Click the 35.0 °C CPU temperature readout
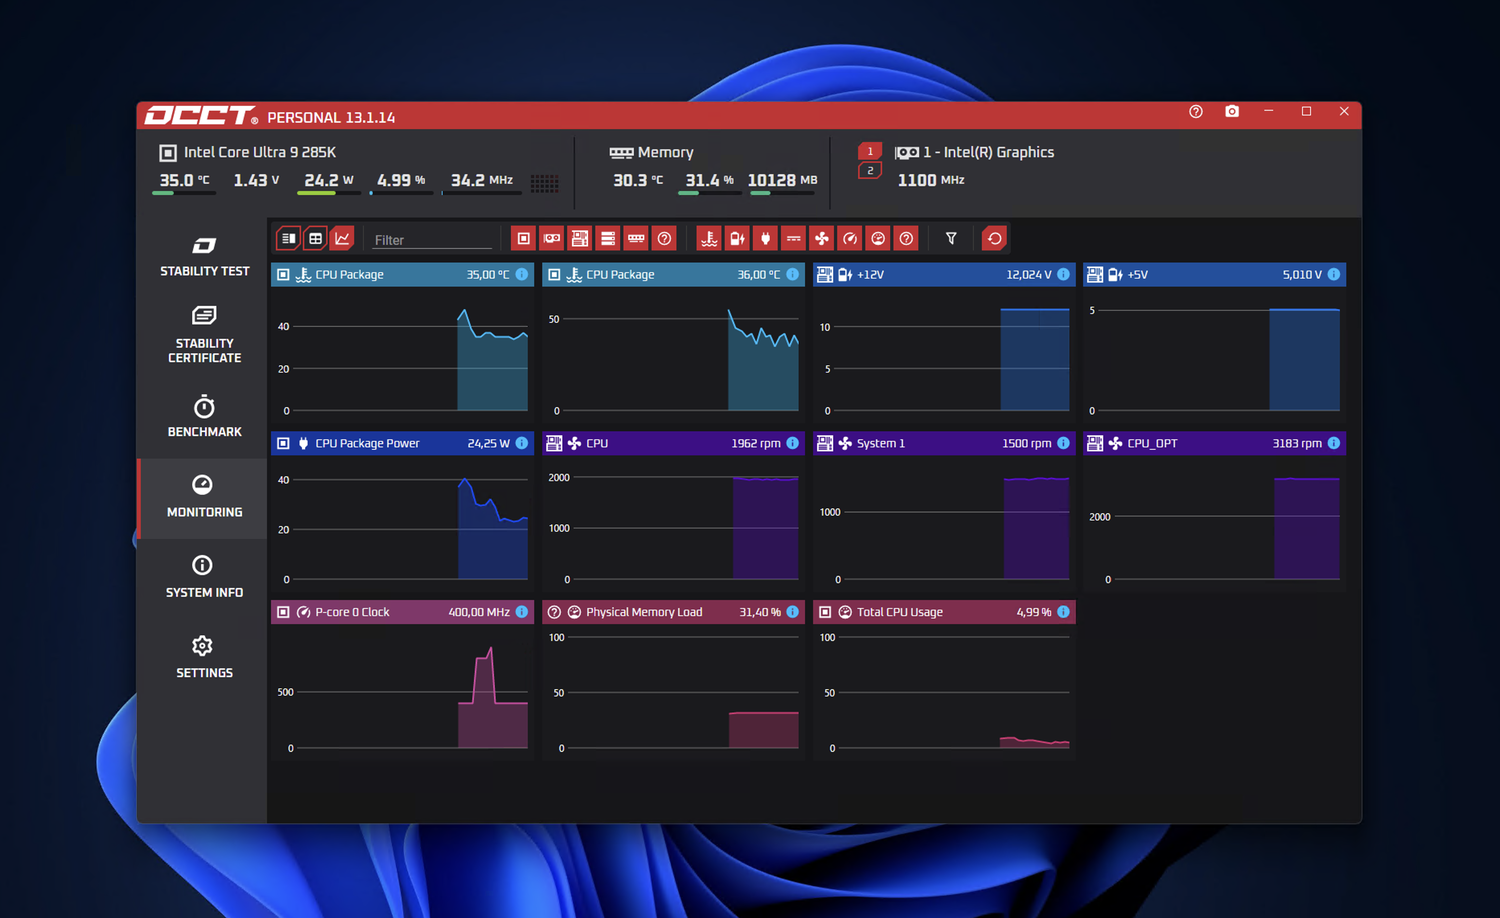 (185, 180)
